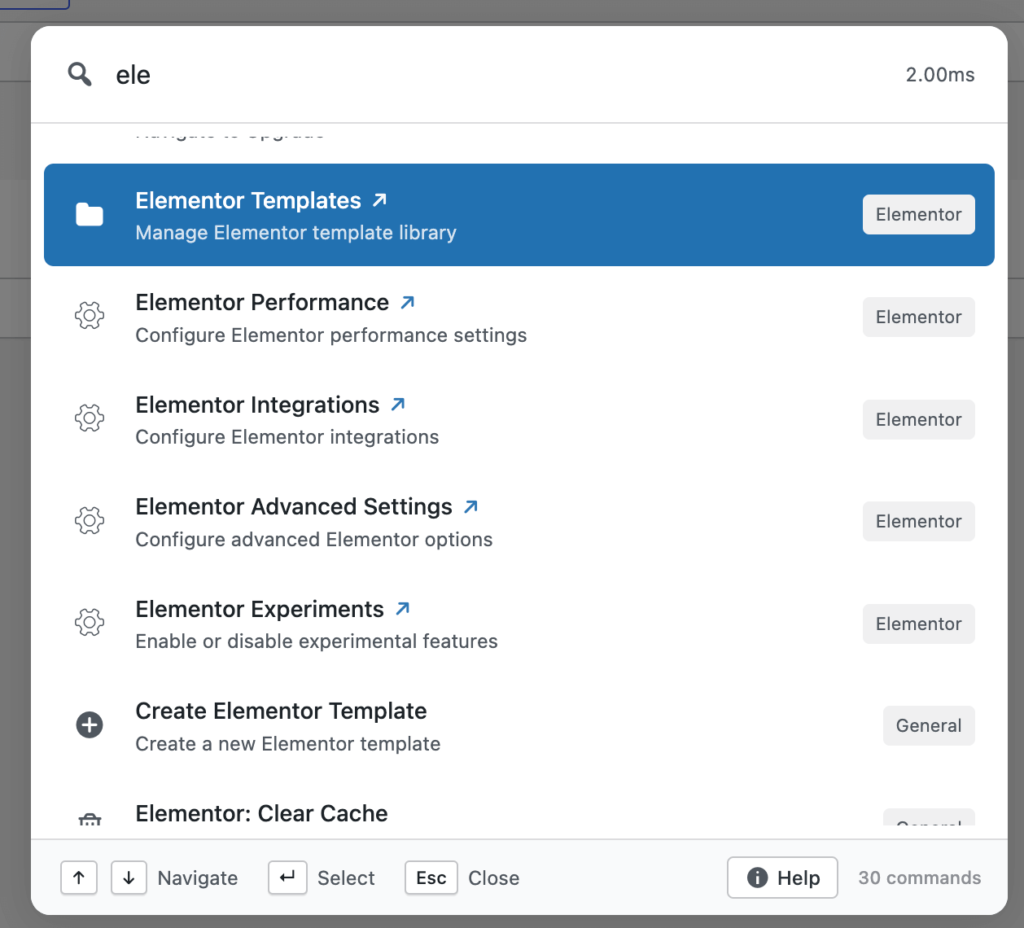
Task: Click the folder icon beside Elementor Templates
Action: (89, 213)
